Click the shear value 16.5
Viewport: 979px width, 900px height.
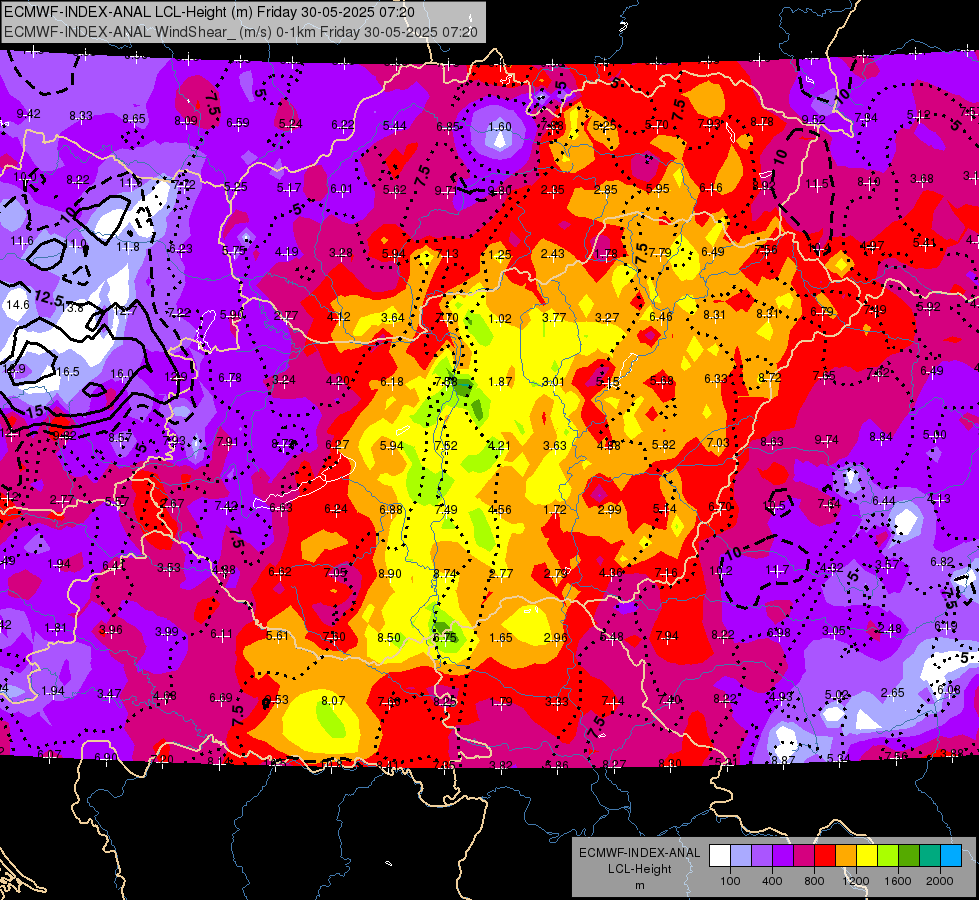tap(67, 372)
